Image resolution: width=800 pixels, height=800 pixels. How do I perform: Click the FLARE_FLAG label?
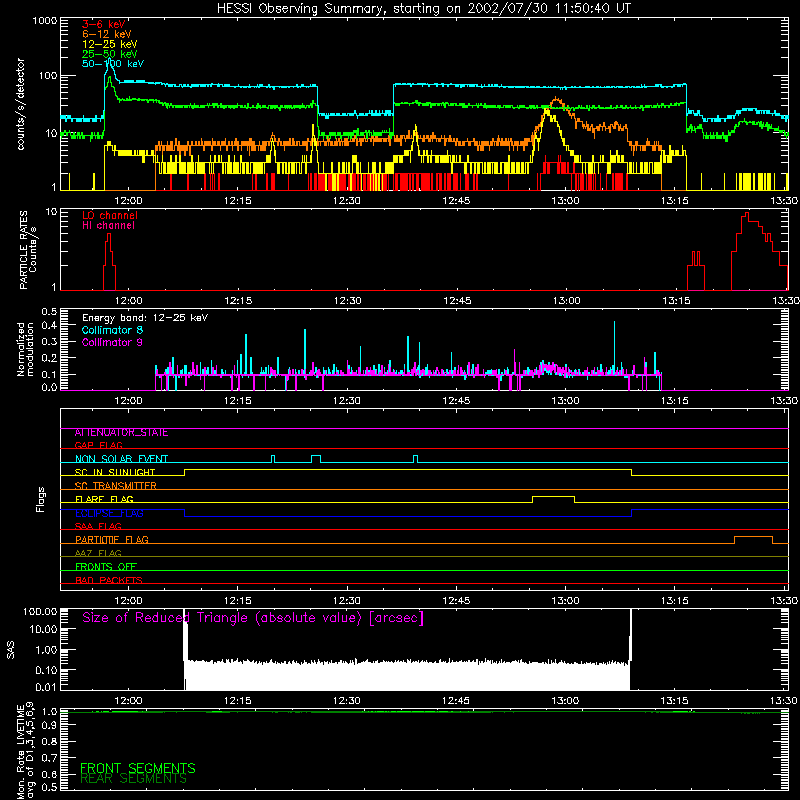pyautogui.click(x=104, y=499)
